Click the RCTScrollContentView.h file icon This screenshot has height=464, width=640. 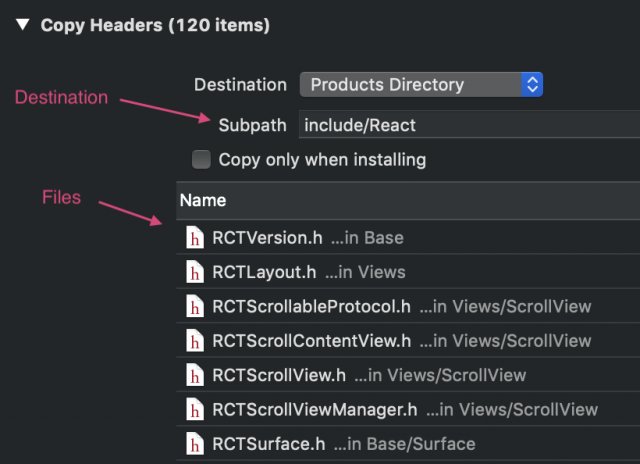(195, 340)
